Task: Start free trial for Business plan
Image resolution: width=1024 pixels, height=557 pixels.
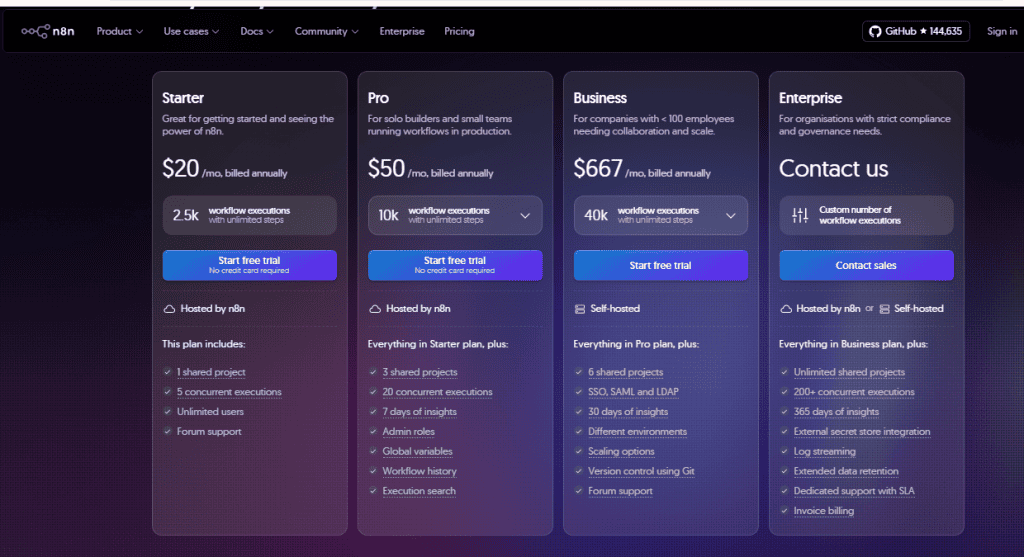Action: [x=660, y=266]
